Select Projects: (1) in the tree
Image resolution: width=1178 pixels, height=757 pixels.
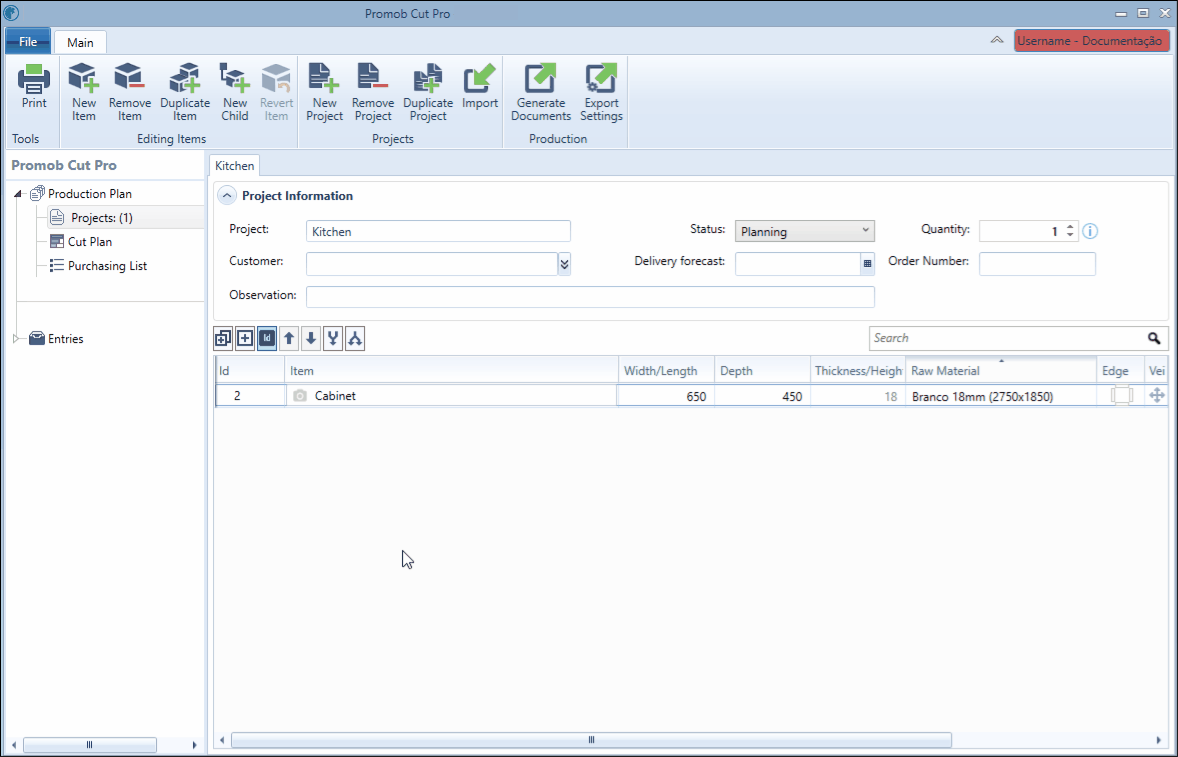tap(101, 218)
